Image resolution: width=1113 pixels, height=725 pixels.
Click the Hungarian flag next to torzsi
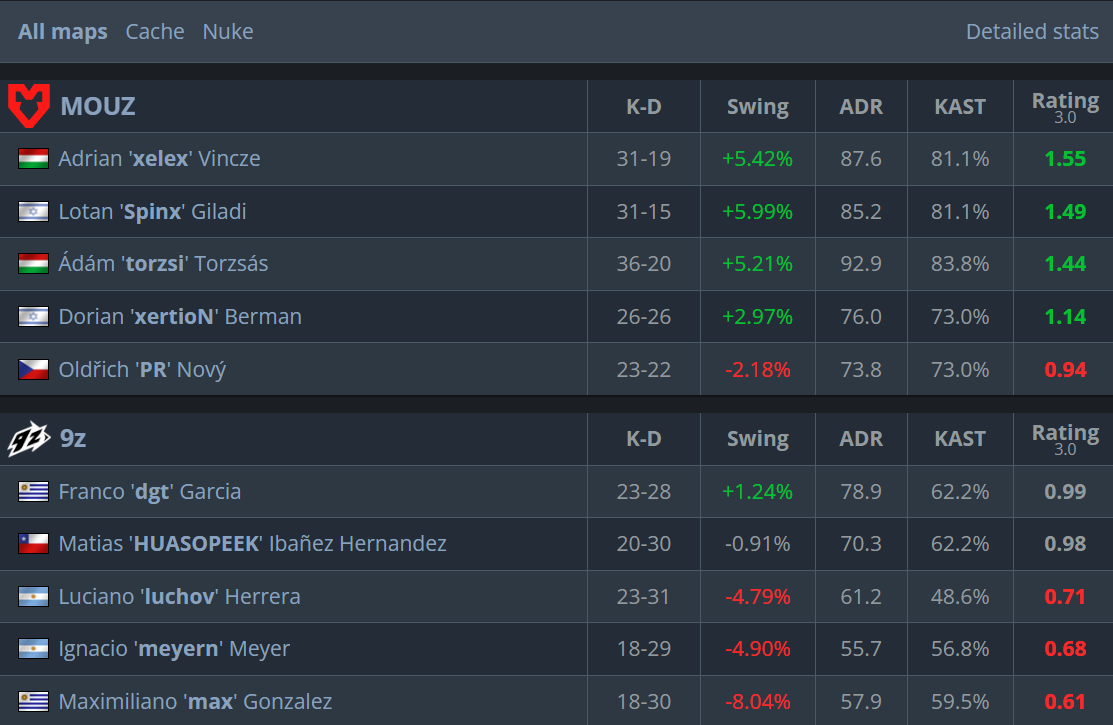click(x=33, y=263)
